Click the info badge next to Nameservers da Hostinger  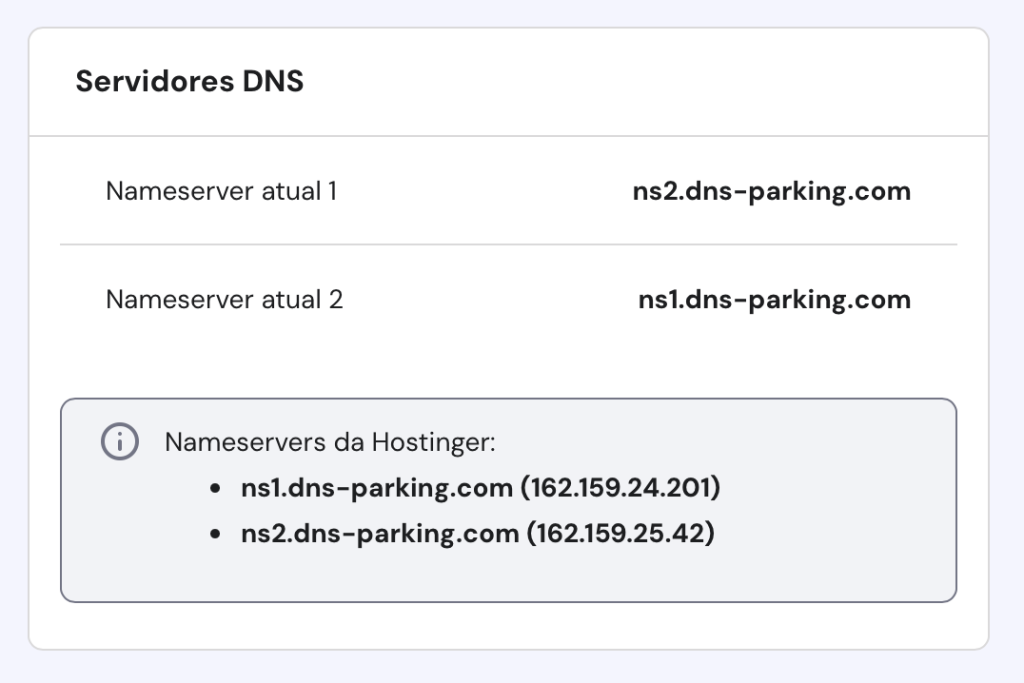(119, 441)
